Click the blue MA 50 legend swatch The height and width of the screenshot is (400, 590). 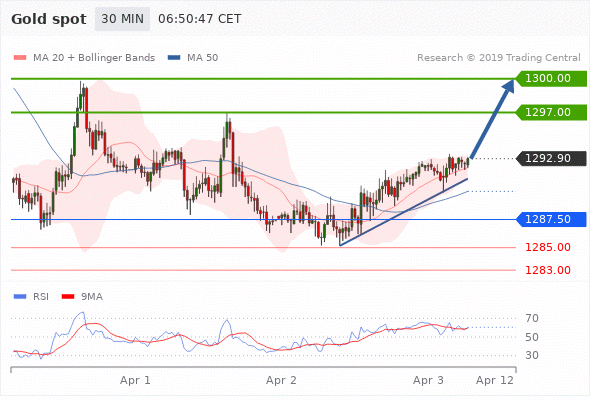tap(174, 58)
